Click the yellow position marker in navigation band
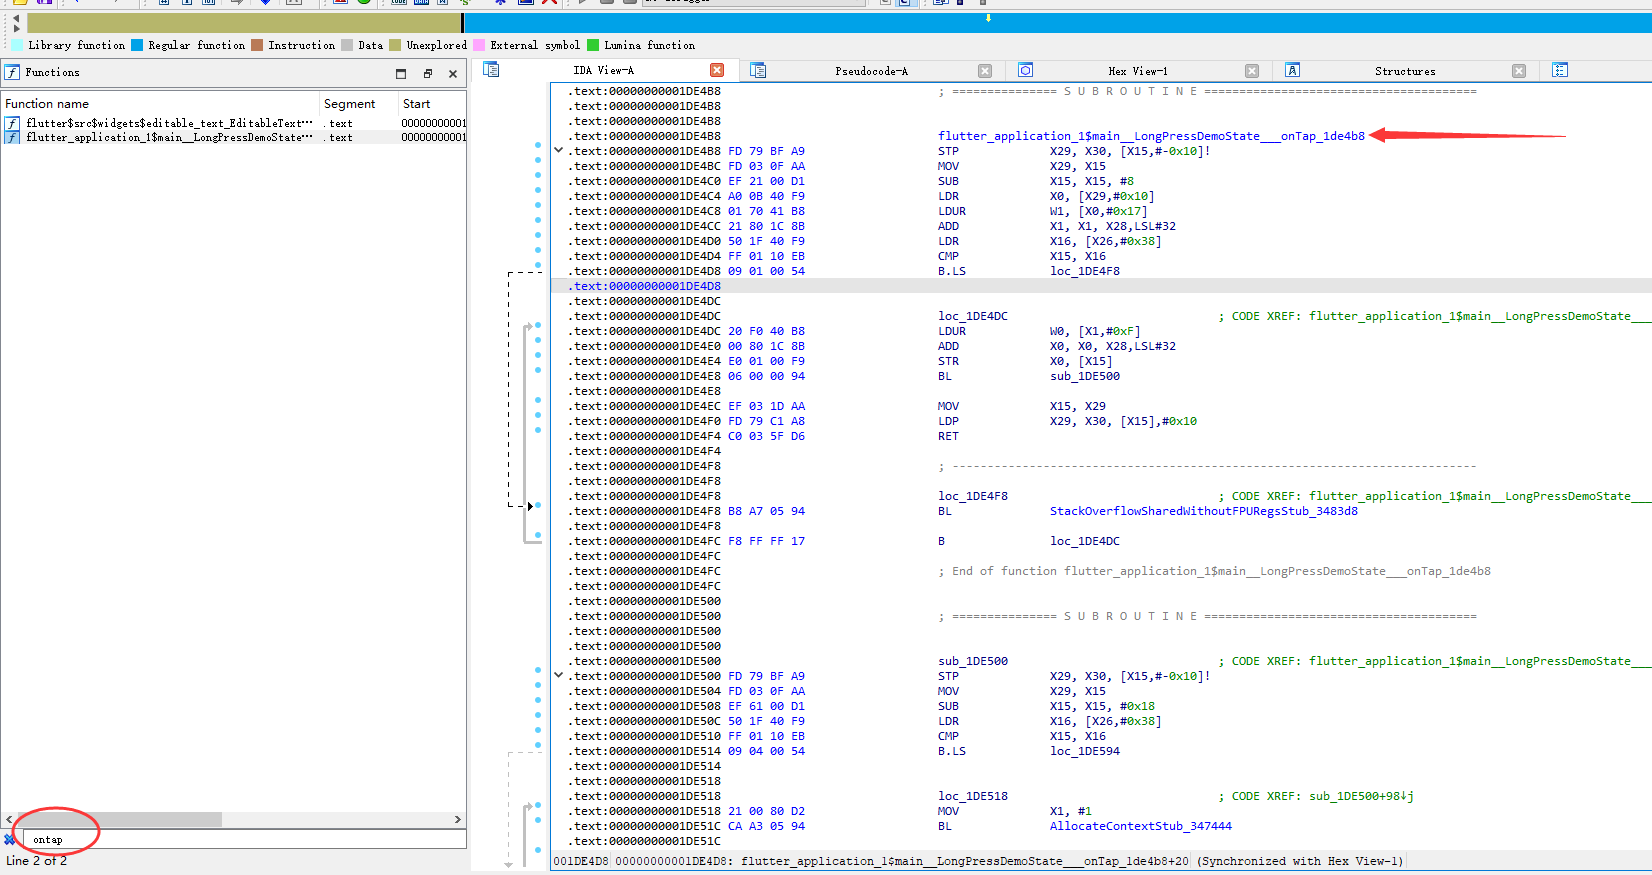 click(x=988, y=17)
